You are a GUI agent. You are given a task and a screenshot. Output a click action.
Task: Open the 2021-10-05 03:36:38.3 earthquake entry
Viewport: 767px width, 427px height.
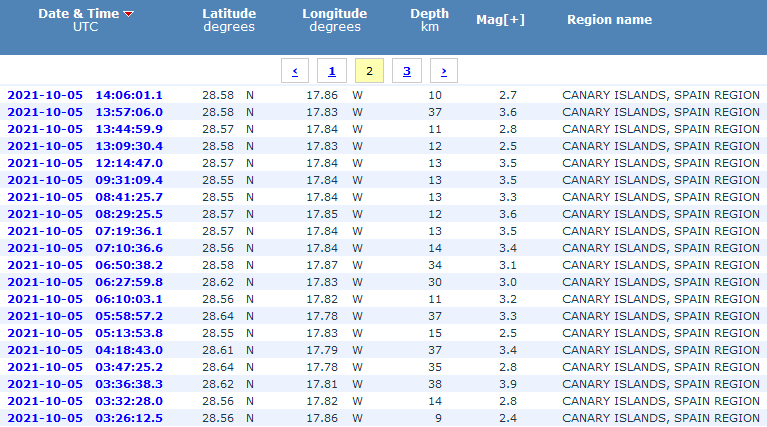tap(85, 384)
